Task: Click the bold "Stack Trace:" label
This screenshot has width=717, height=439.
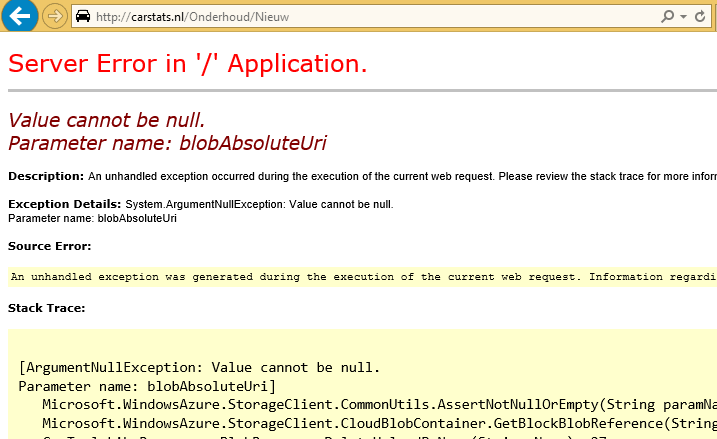Action: point(47,308)
